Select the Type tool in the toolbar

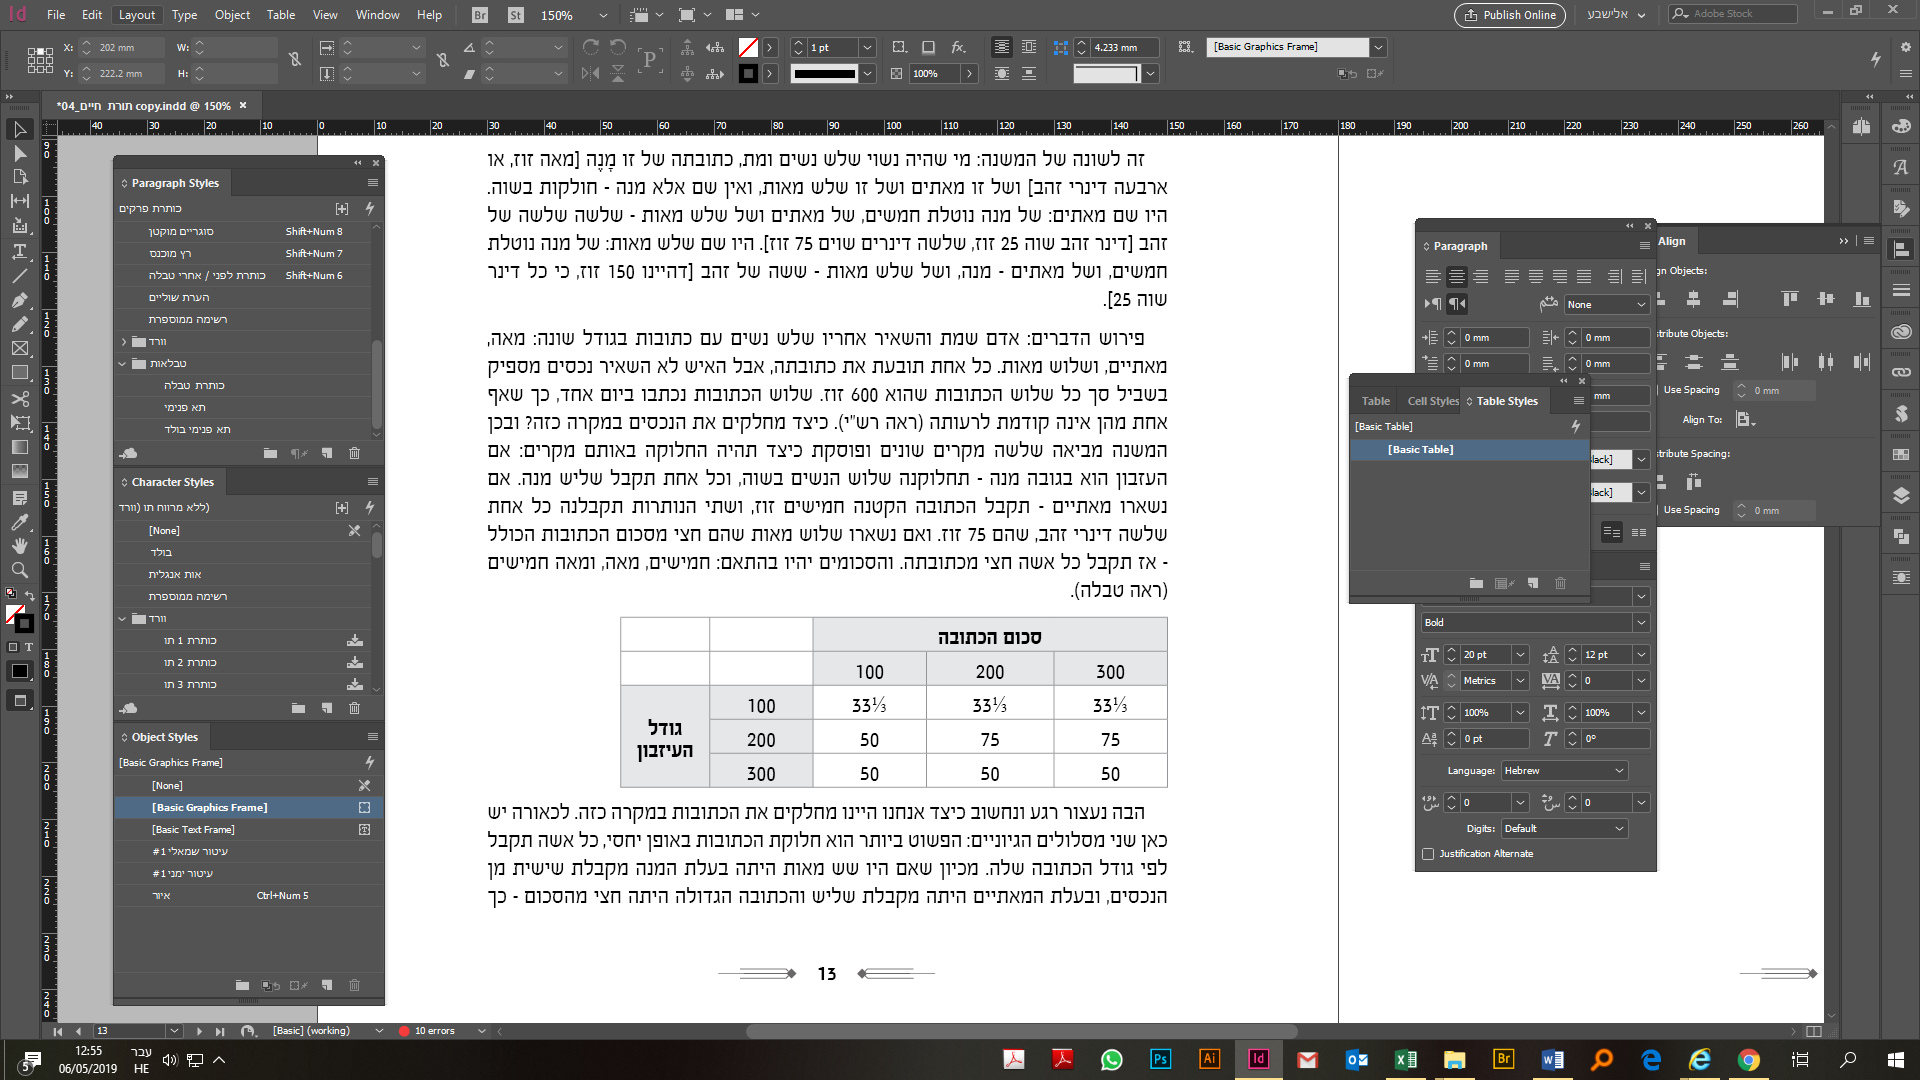(x=18, y=251)
